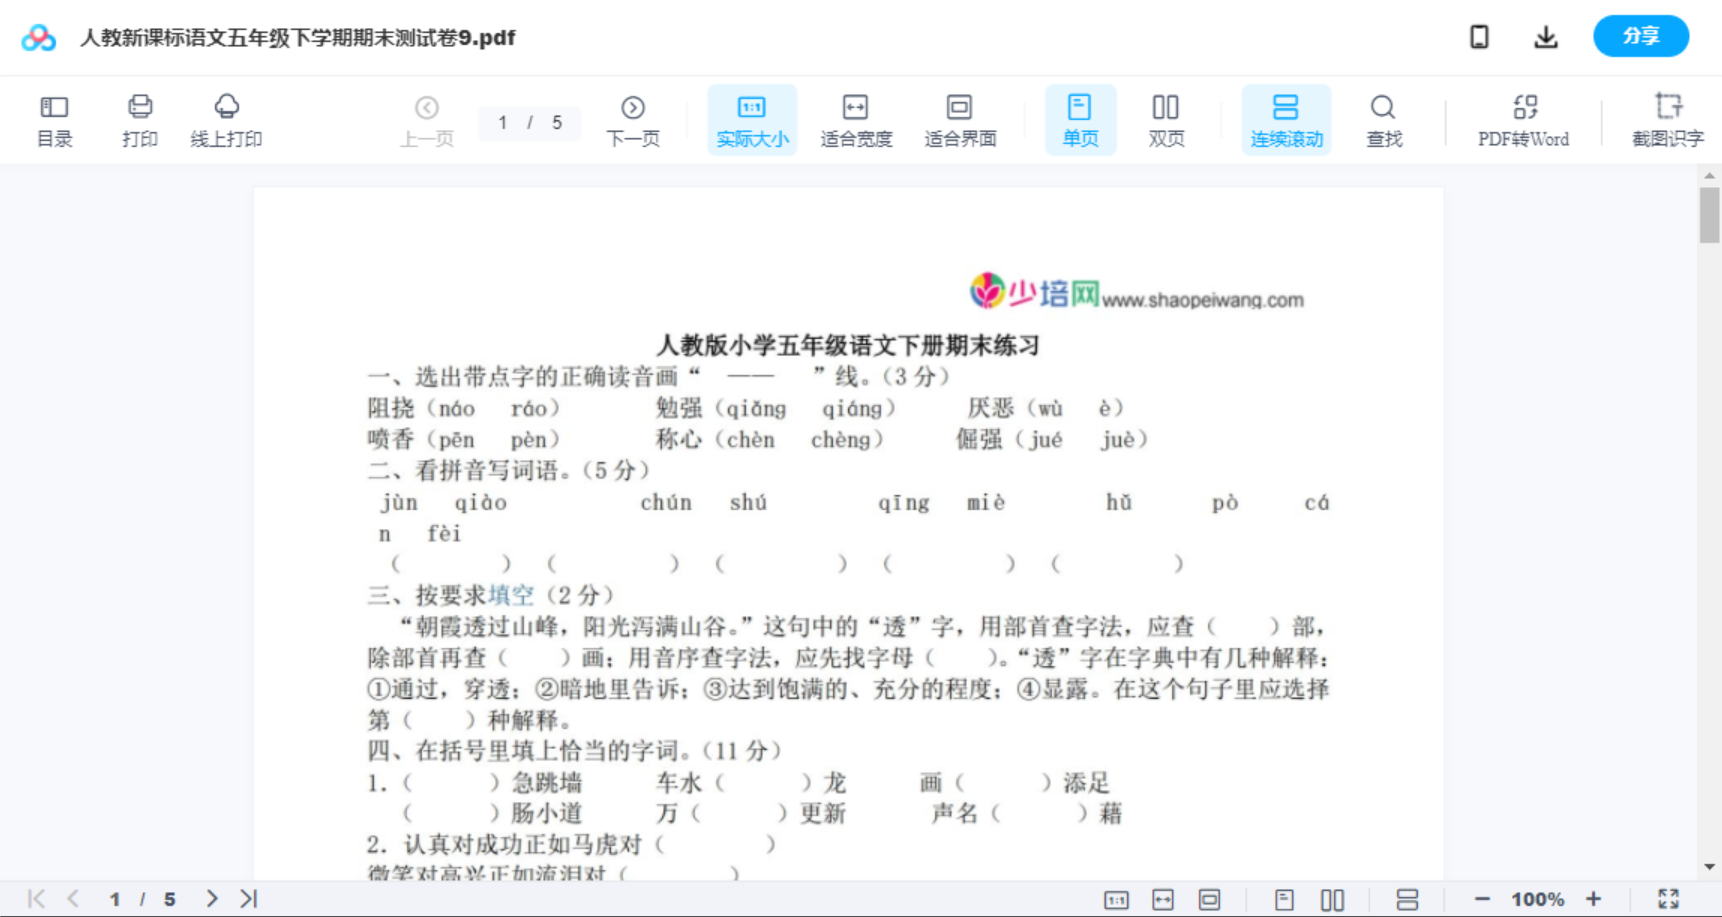Open the 查找 search tool
The image size is (1722, 917).
coord(1383,119)
